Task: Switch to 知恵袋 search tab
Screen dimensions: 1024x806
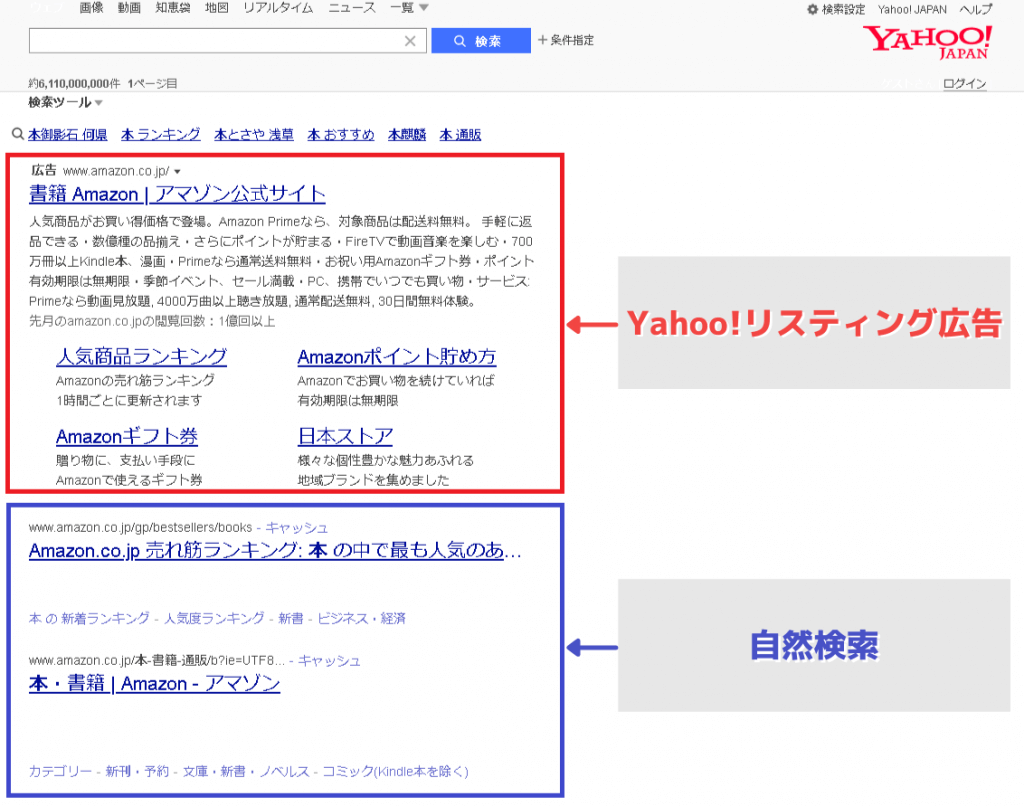Action: 173,8
